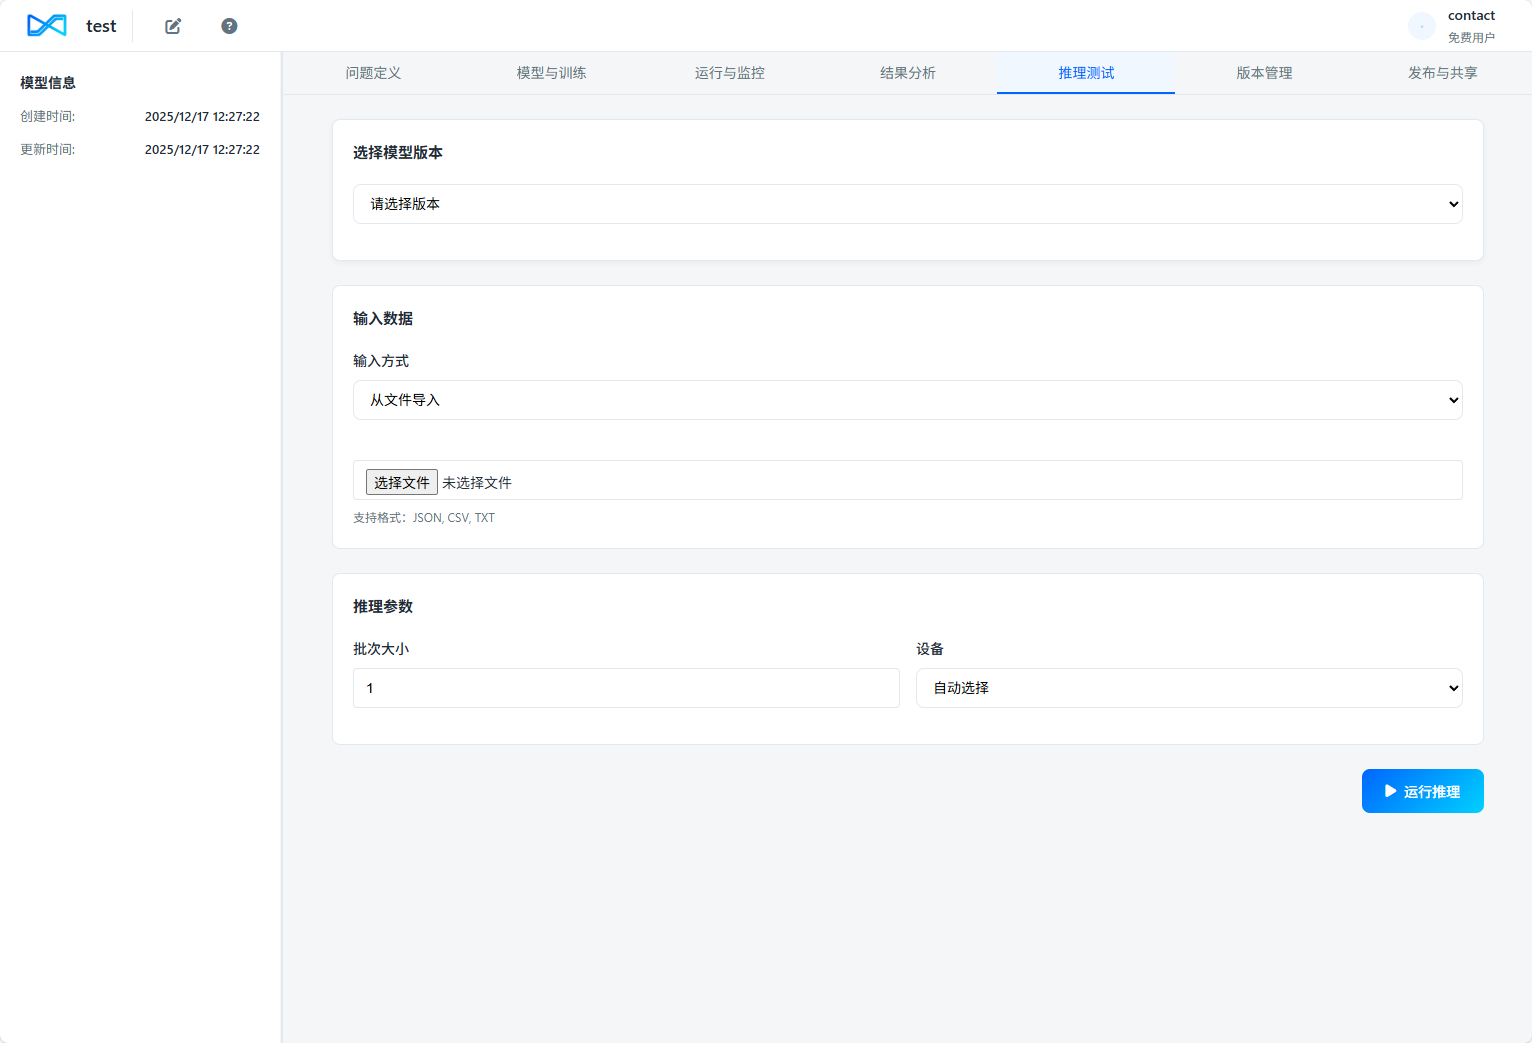
Task: Open the 运行与监控 tab
Action: coord(729,73)
